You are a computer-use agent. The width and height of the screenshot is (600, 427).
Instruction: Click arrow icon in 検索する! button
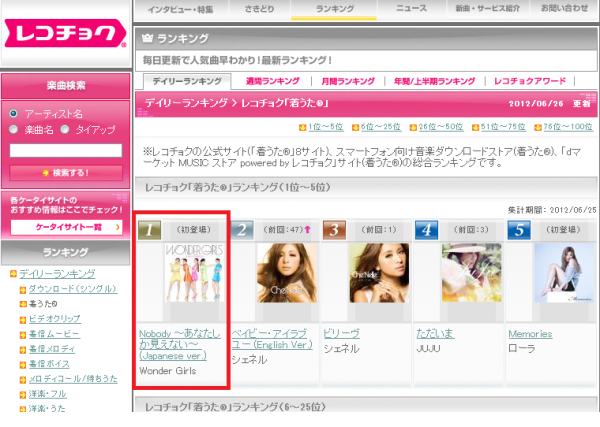click(x=46, y=173)
